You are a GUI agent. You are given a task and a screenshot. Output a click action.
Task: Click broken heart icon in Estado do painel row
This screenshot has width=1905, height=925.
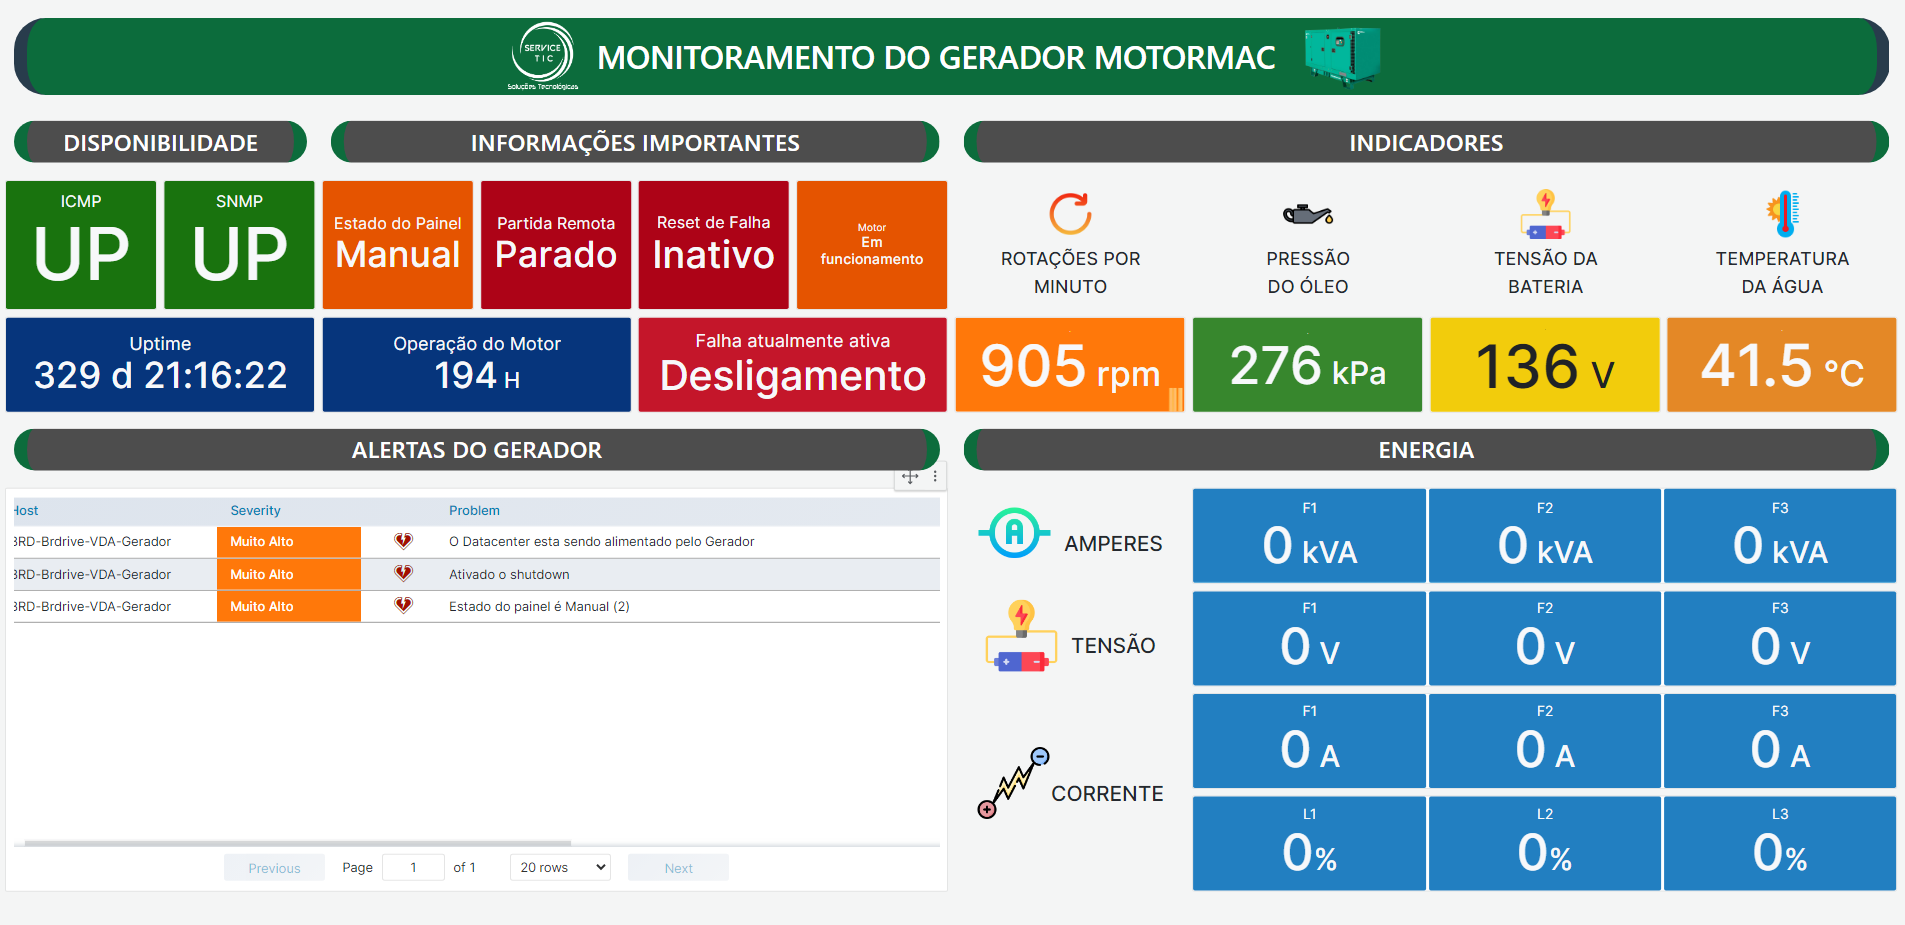(403, 605)
